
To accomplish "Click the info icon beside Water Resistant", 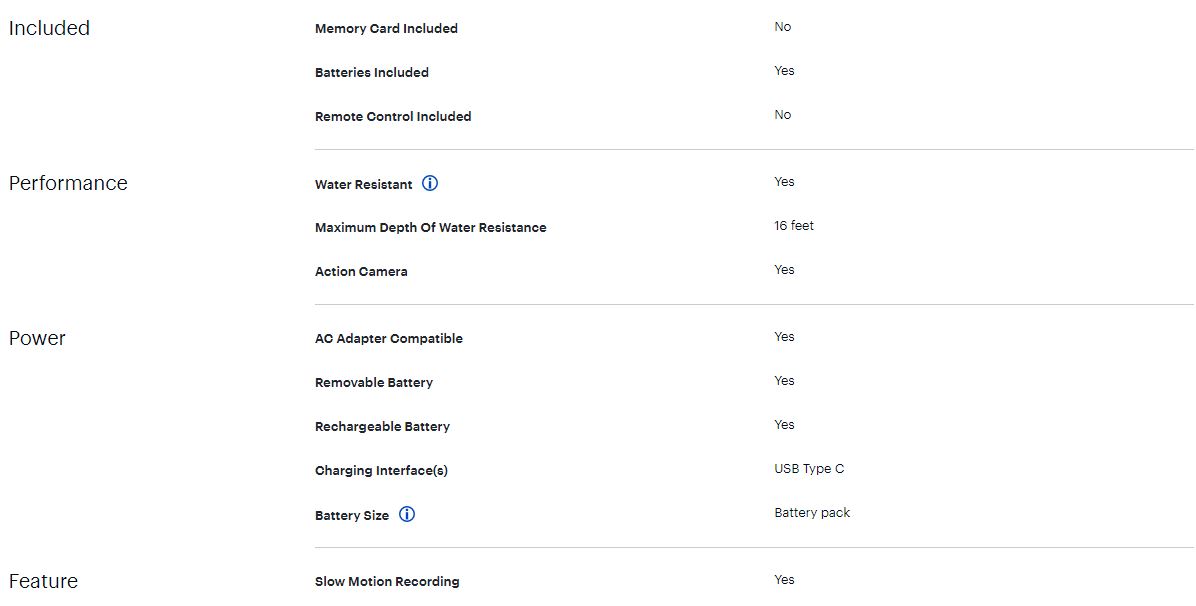I will coord(430,183).
